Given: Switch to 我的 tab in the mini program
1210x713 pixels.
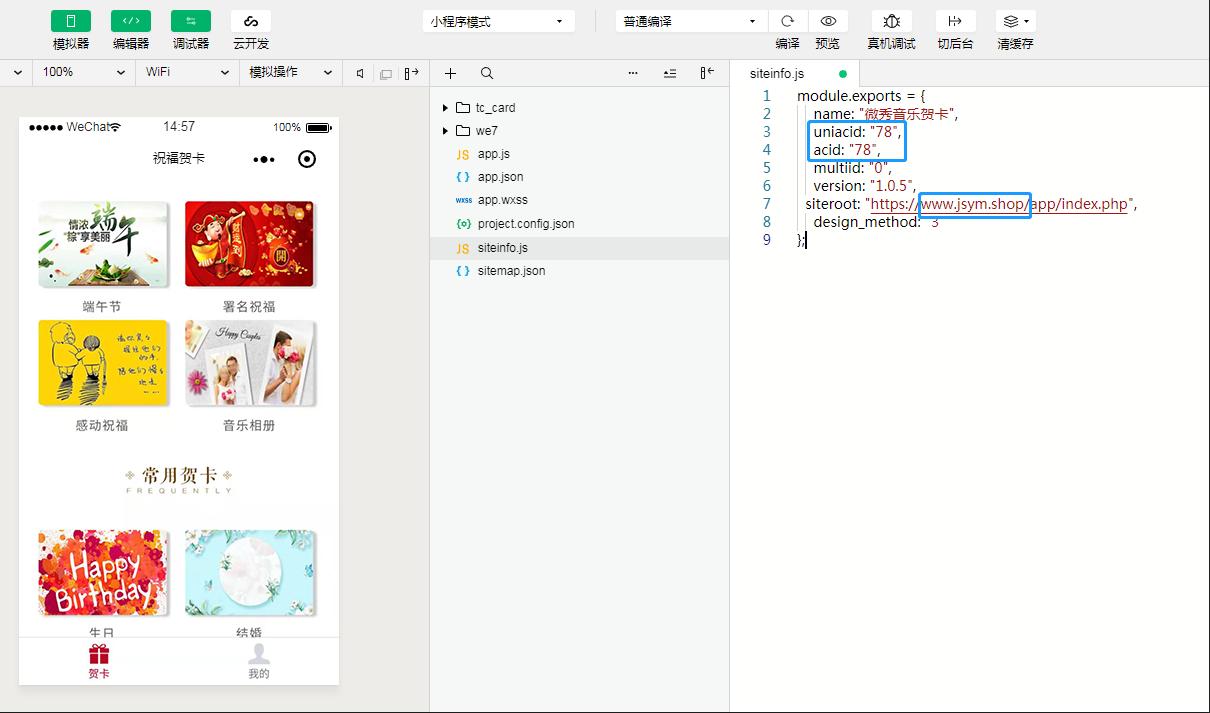Looking at the screenshot, I should 258,661.
